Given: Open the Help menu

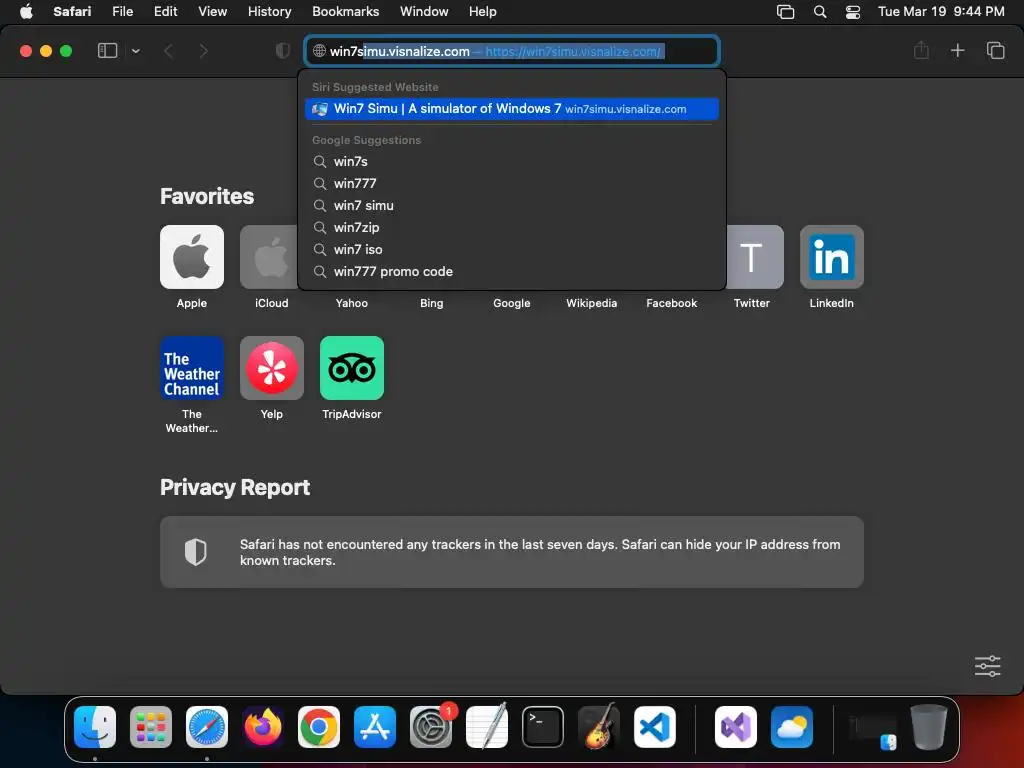Looking at the screenshot, I should pyautogui.click(x=483, y=11).
